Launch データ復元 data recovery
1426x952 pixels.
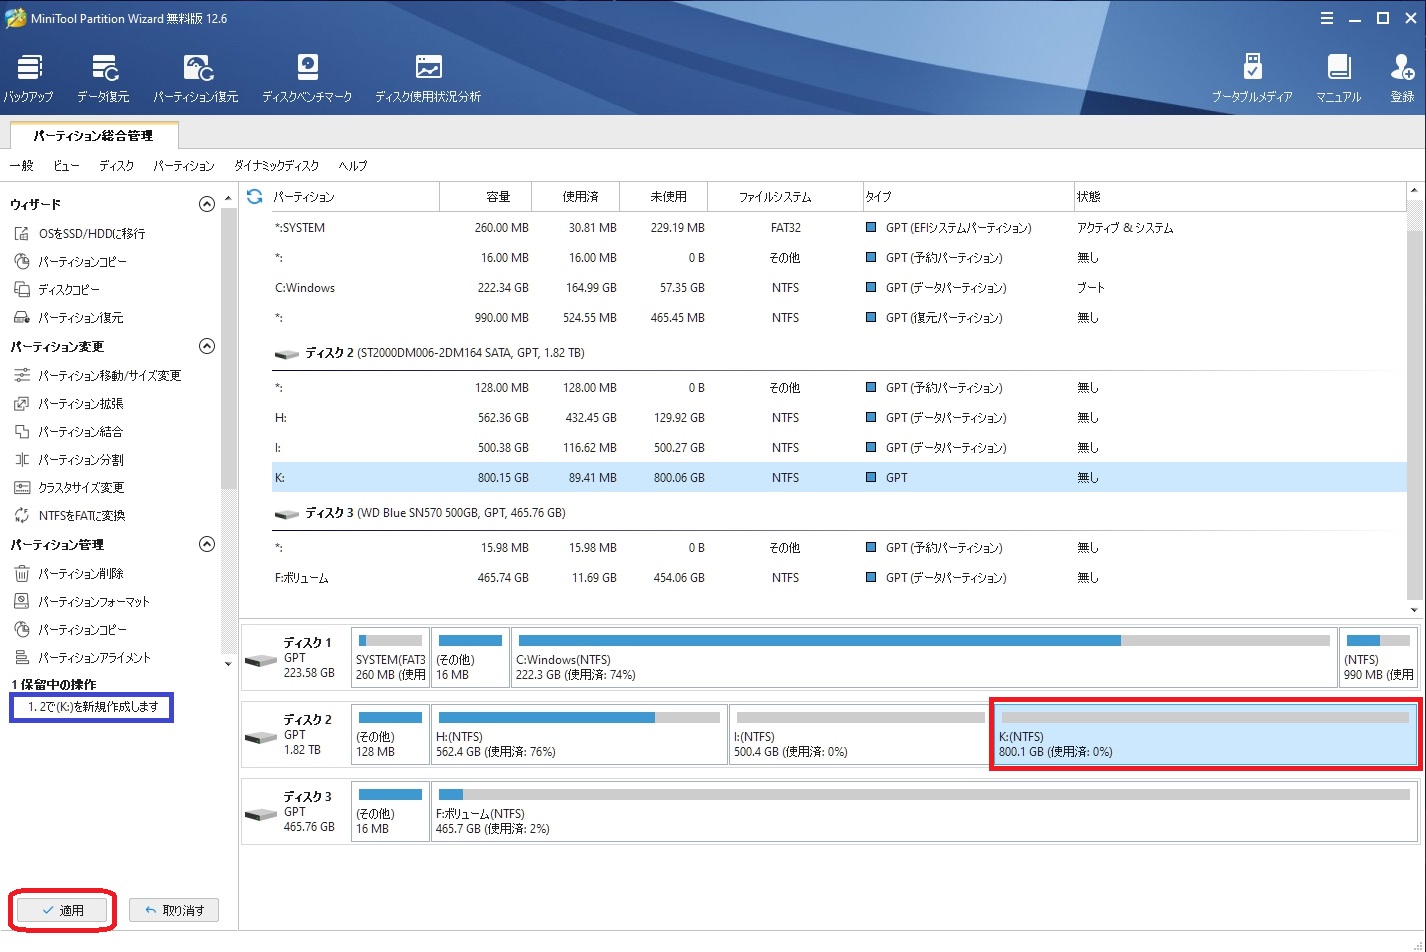103,79
